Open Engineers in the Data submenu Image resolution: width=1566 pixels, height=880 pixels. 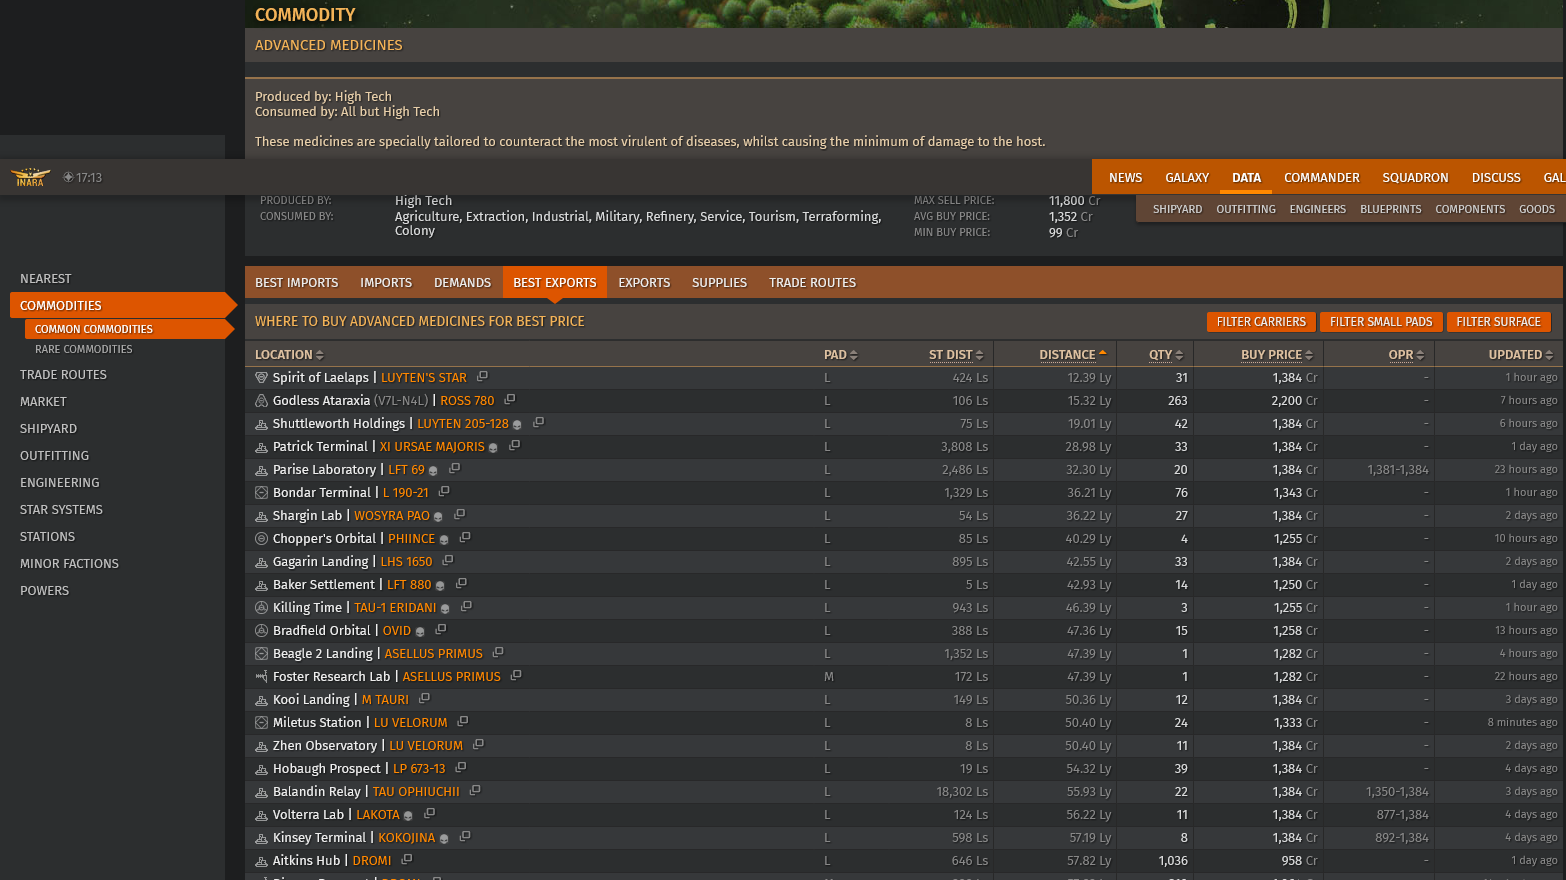(1317, 209)
